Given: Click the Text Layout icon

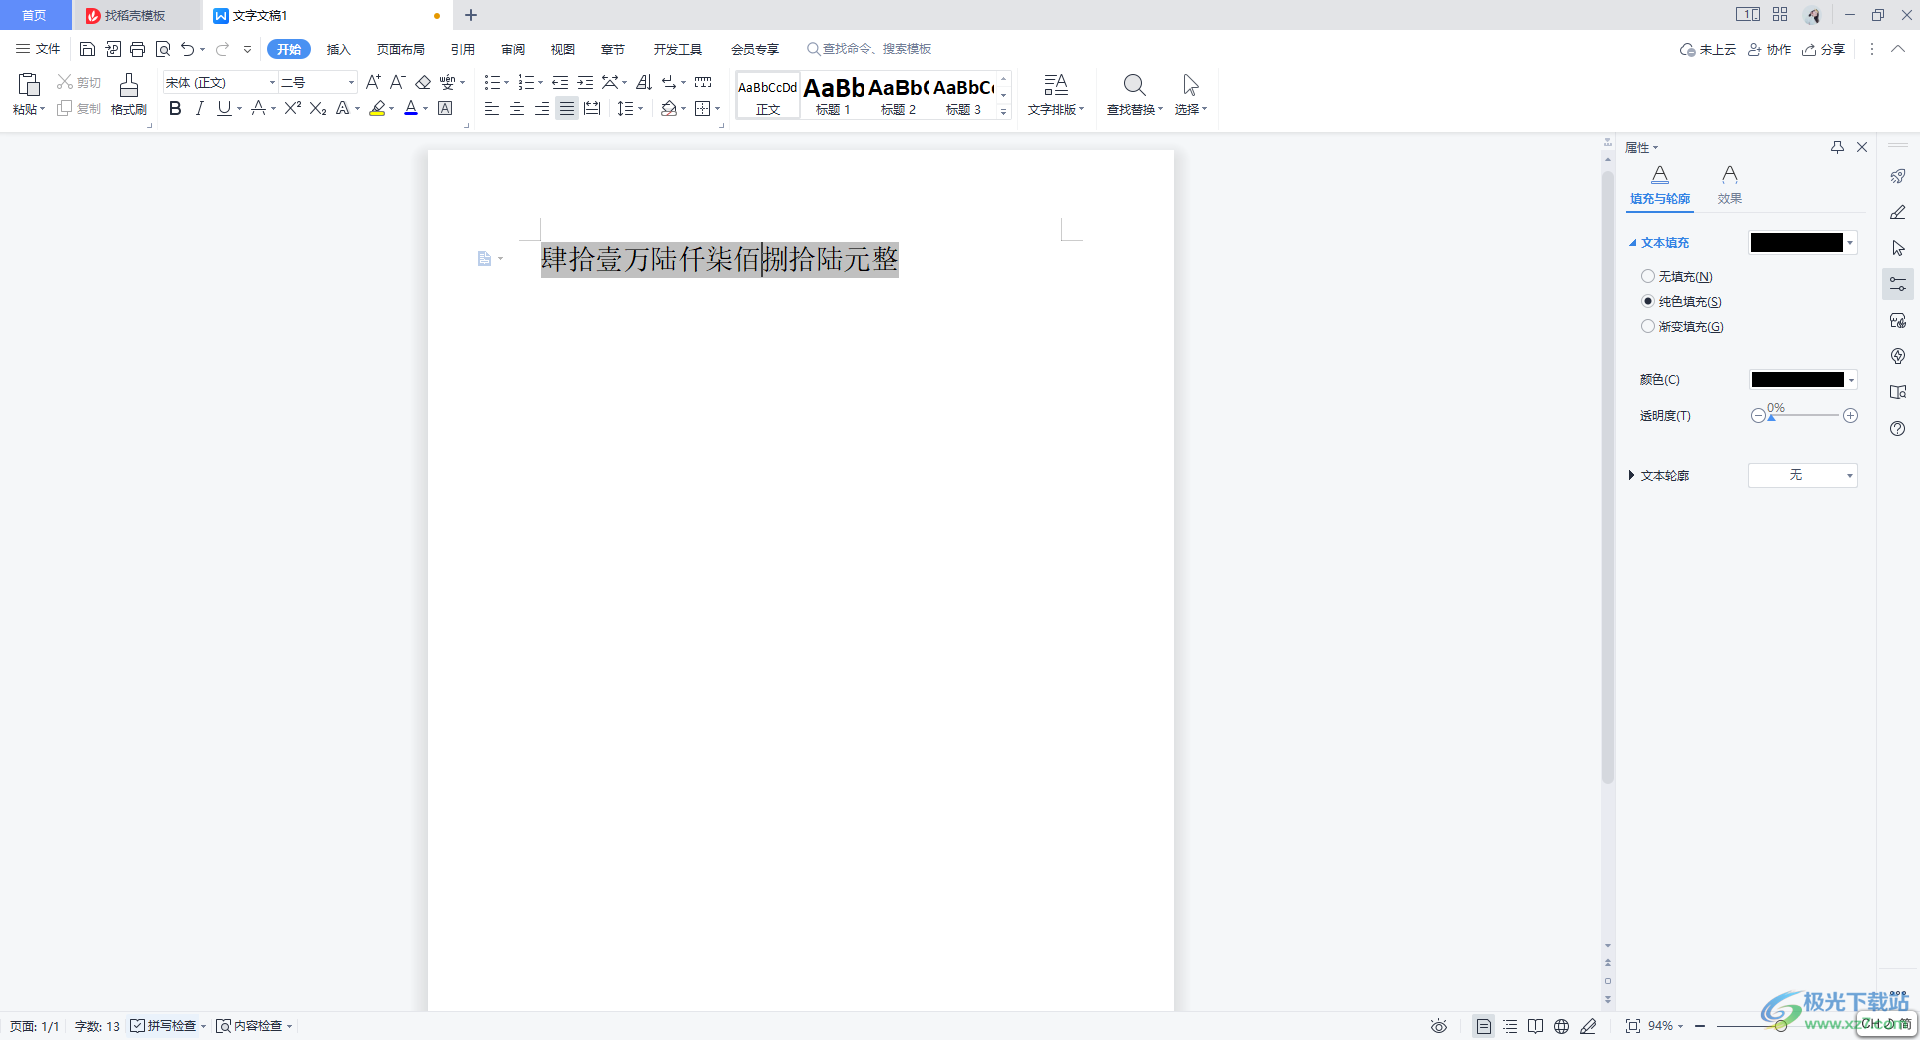Looking at the screenshot, I should point(1056,85).
